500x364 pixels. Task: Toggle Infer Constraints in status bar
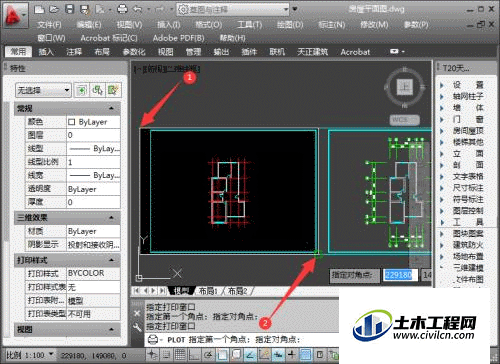(x=152, y=355)
